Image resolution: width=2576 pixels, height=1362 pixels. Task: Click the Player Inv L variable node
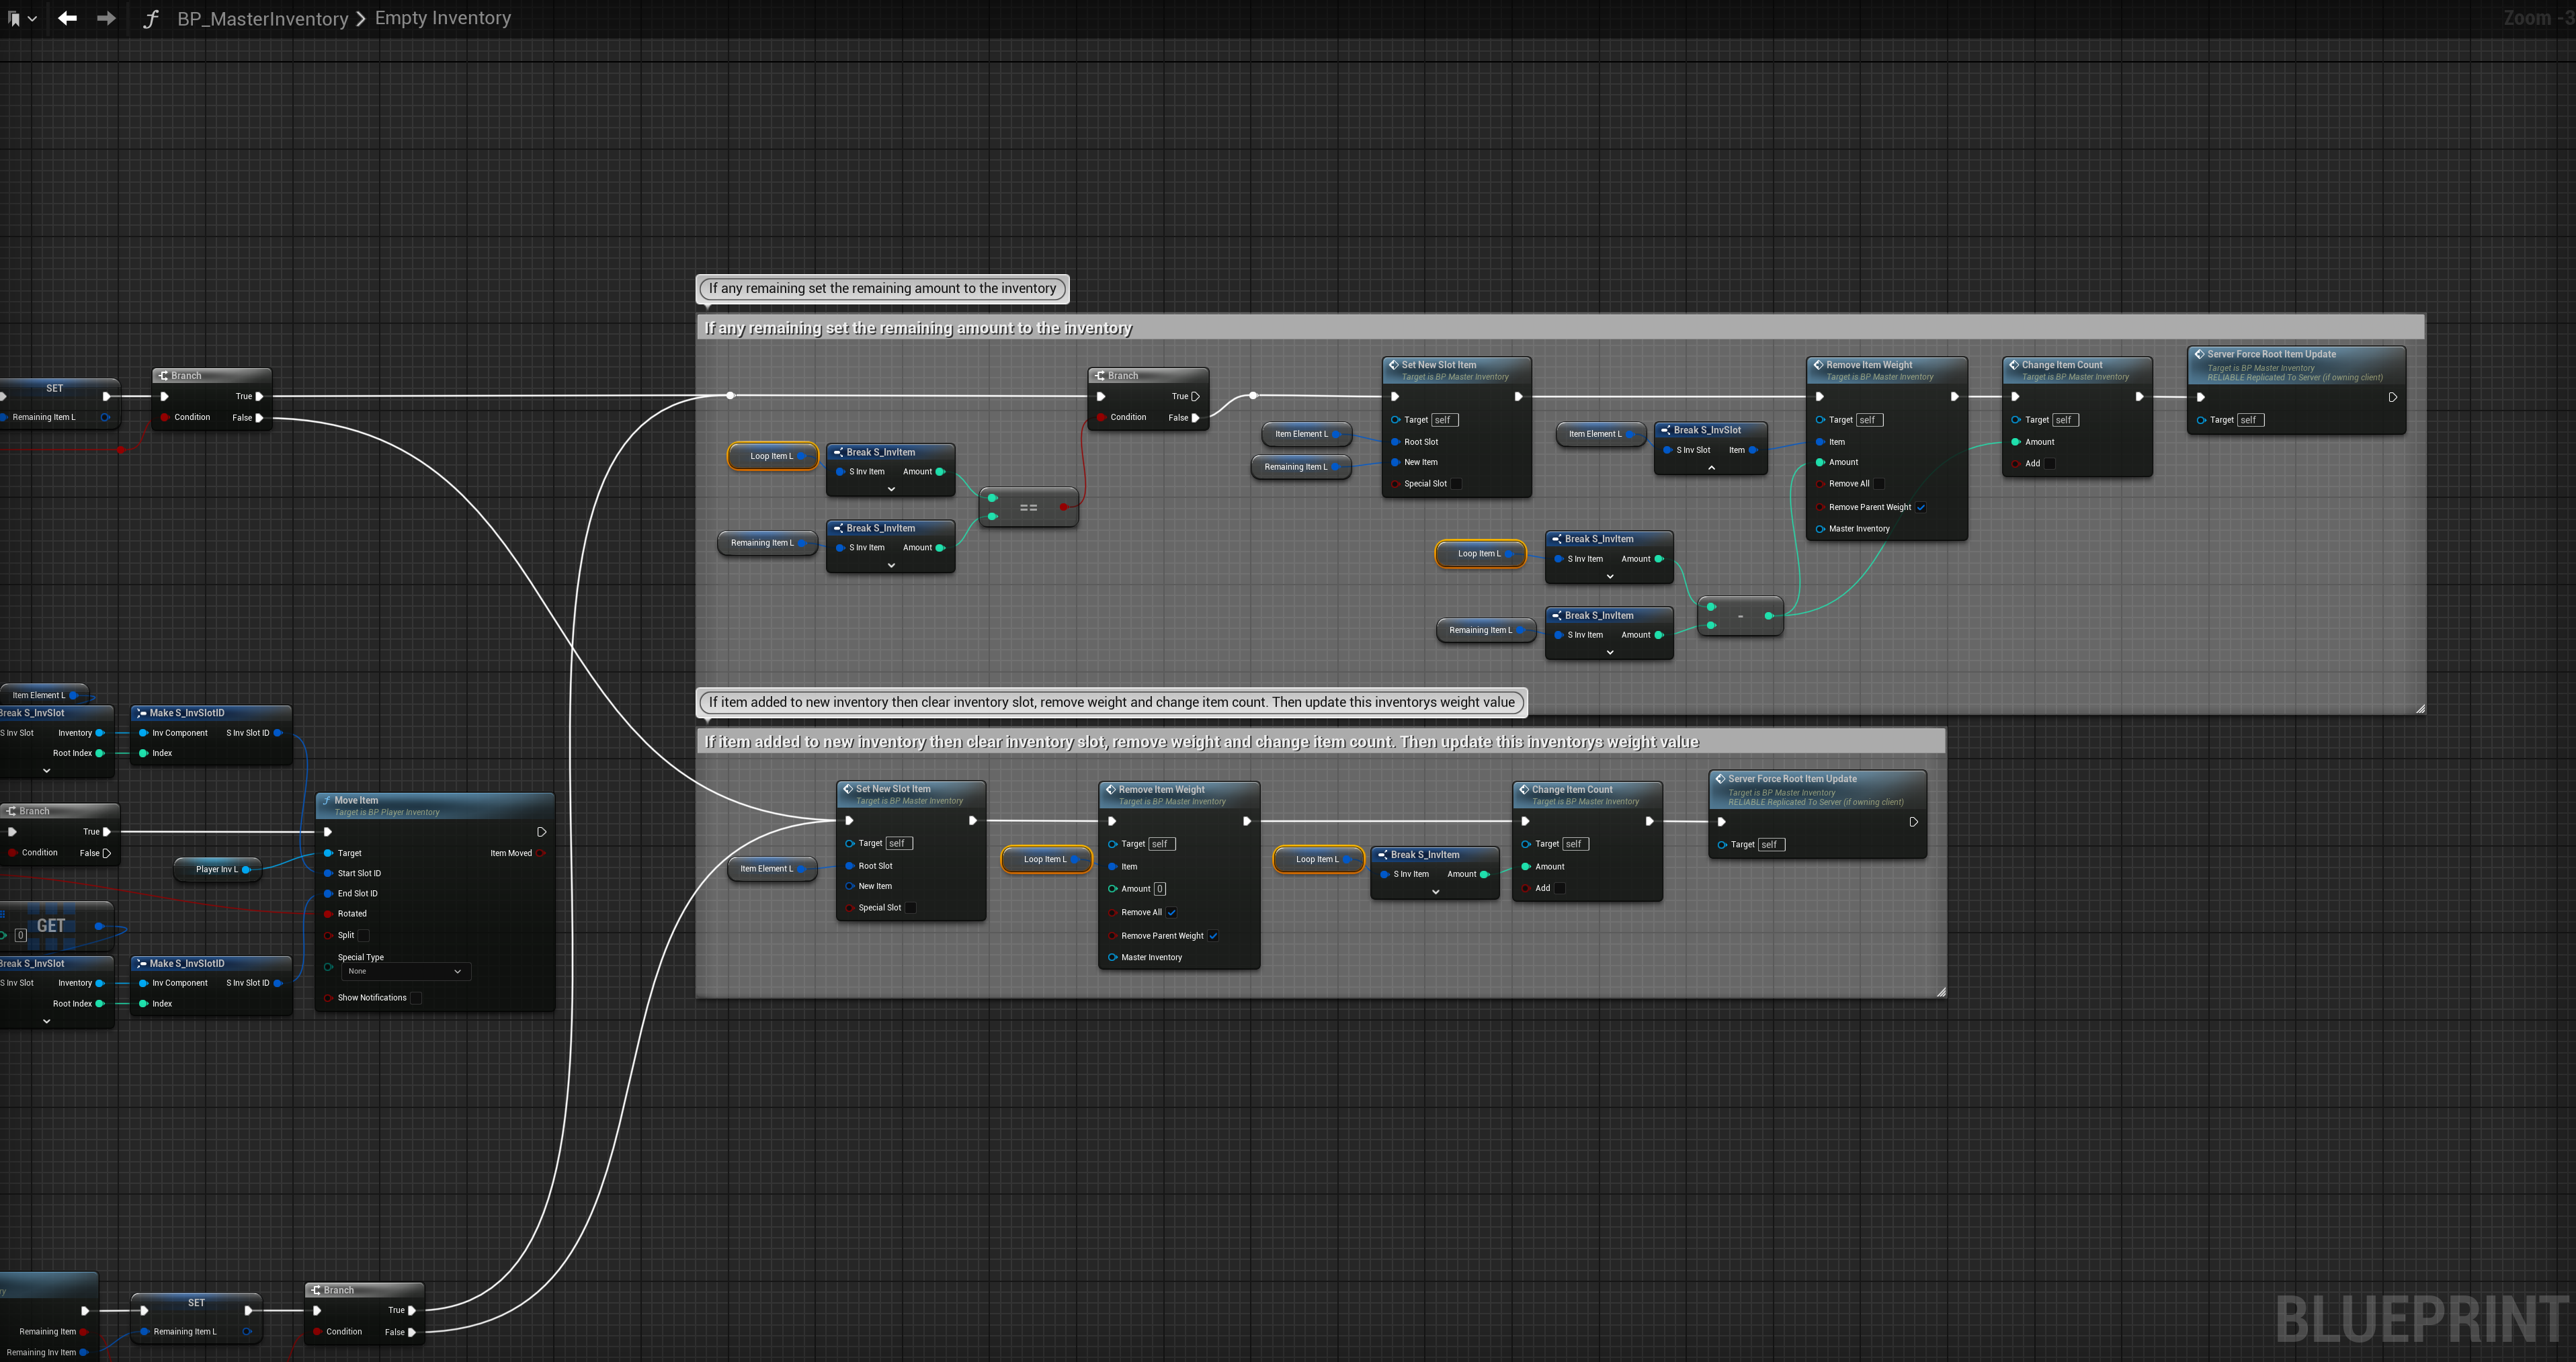pos(216,869)
